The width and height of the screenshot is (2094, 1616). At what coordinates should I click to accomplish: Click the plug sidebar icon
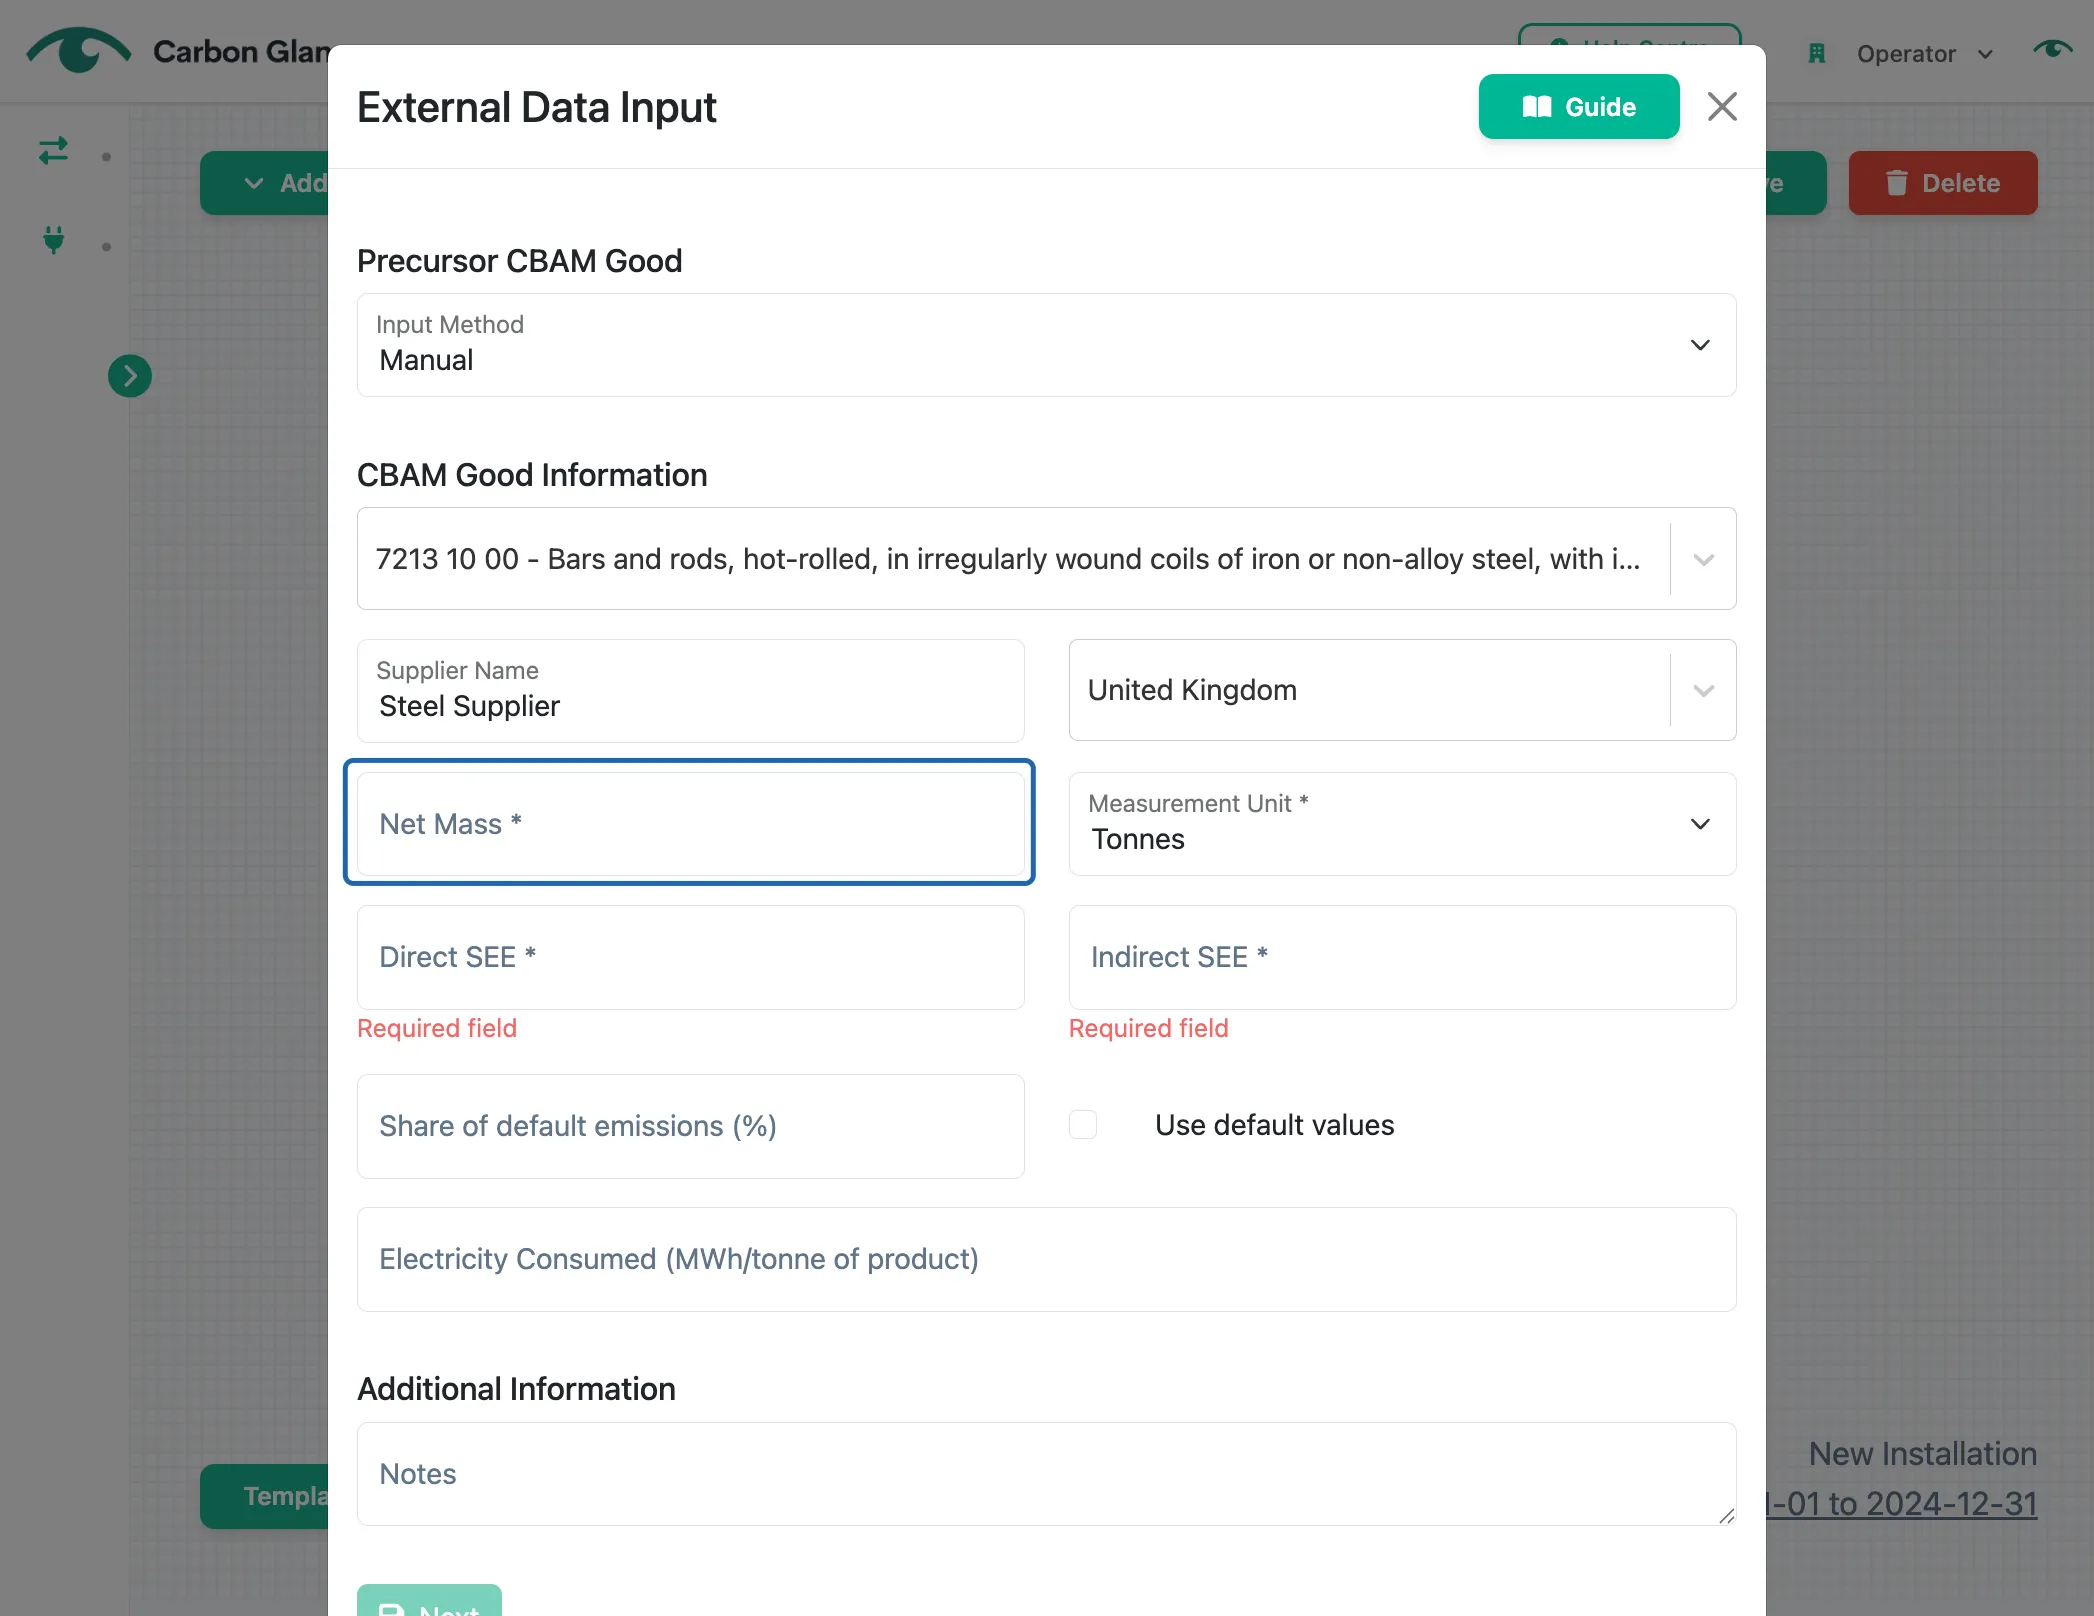(x=54, y=240)
